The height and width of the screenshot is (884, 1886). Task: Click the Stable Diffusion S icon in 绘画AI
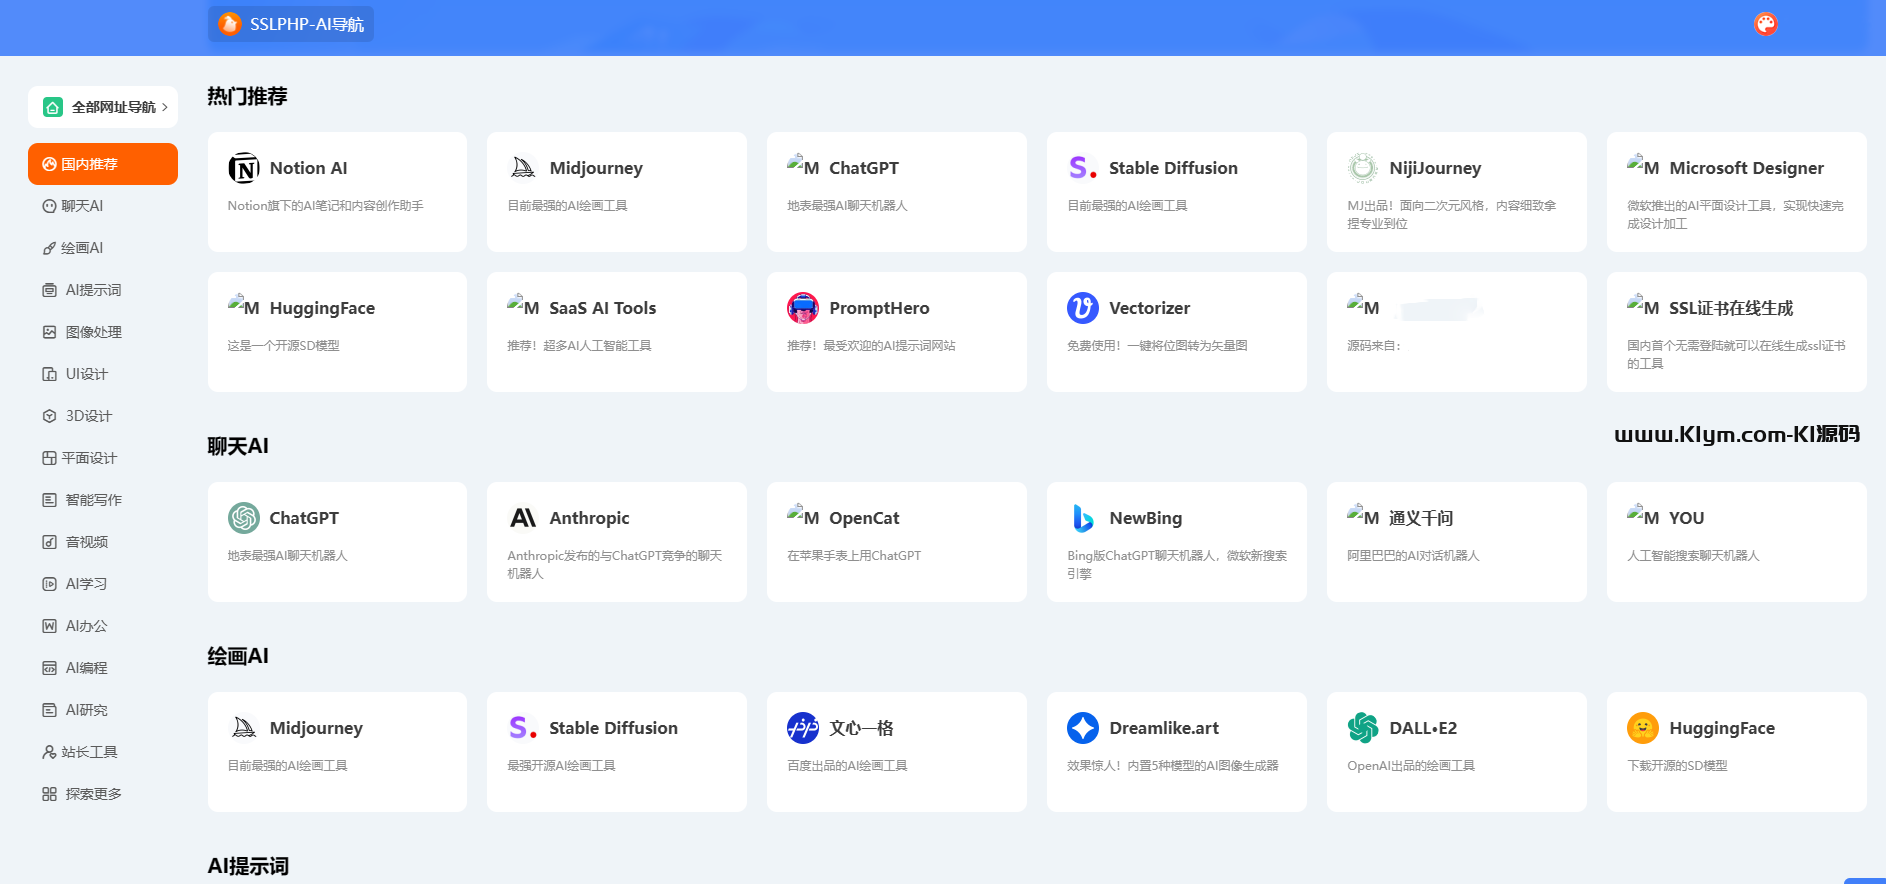coord(523,728)
